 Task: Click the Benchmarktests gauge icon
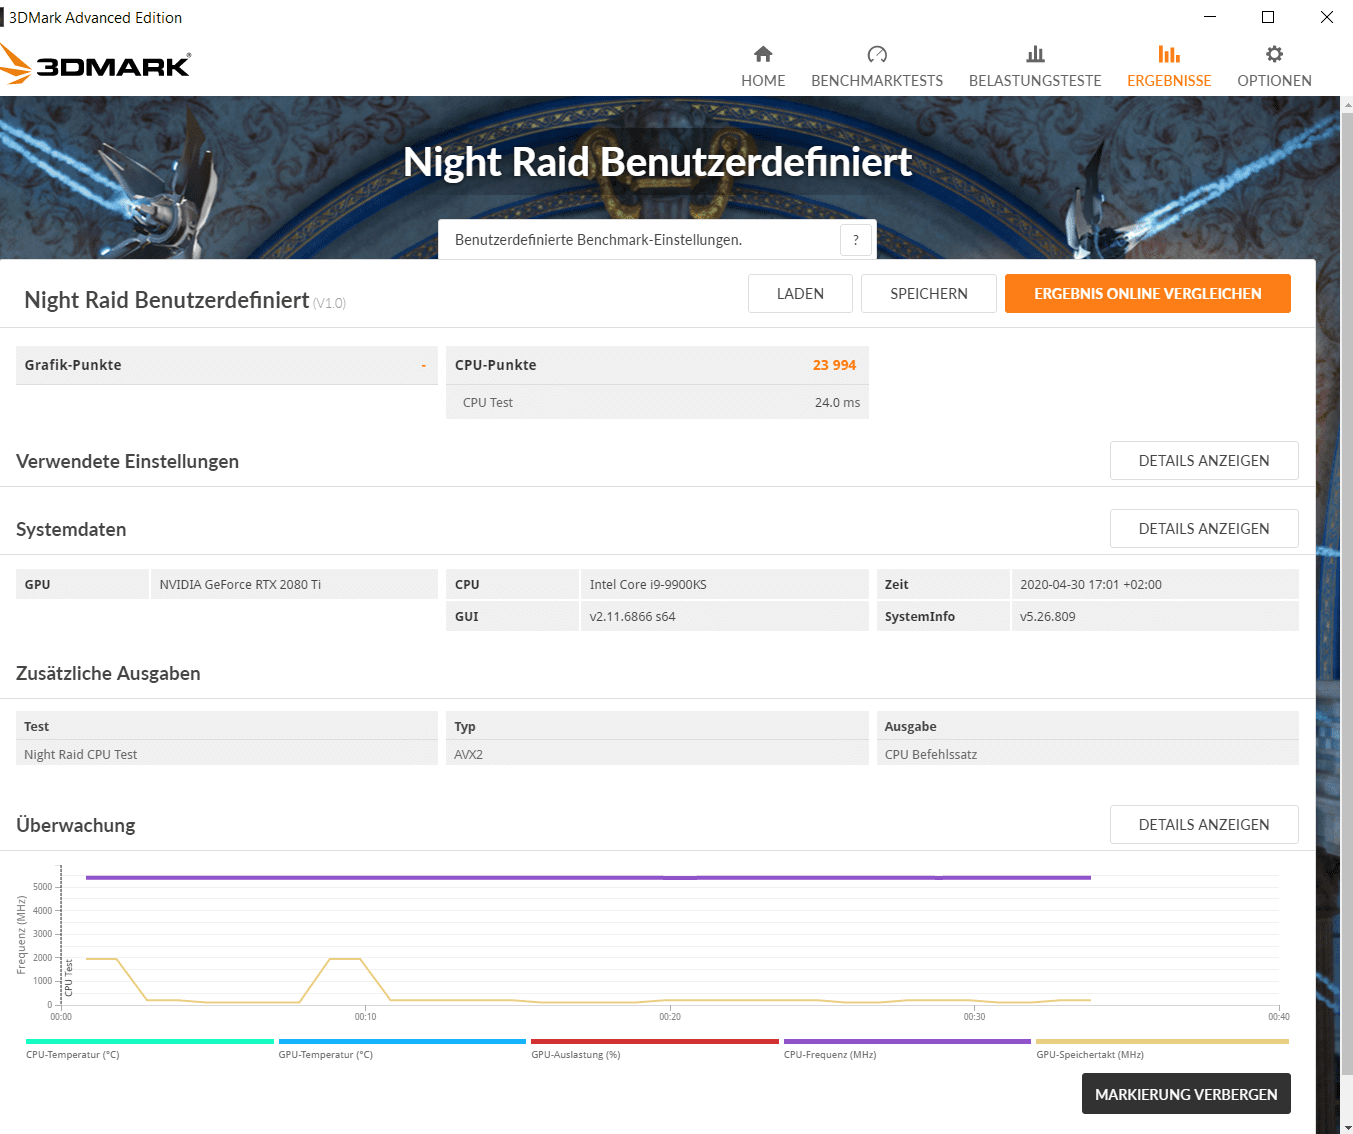[x=877, y=54]
